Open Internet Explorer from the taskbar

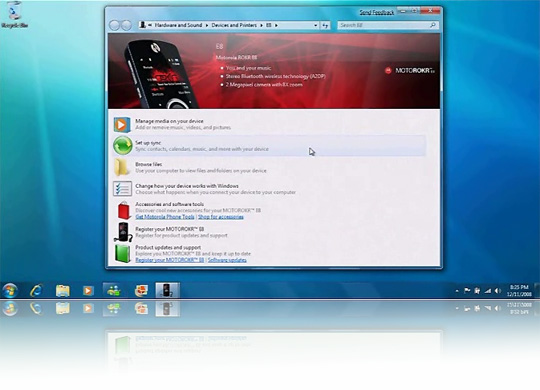pyautogui.click(x=37, y=290)
